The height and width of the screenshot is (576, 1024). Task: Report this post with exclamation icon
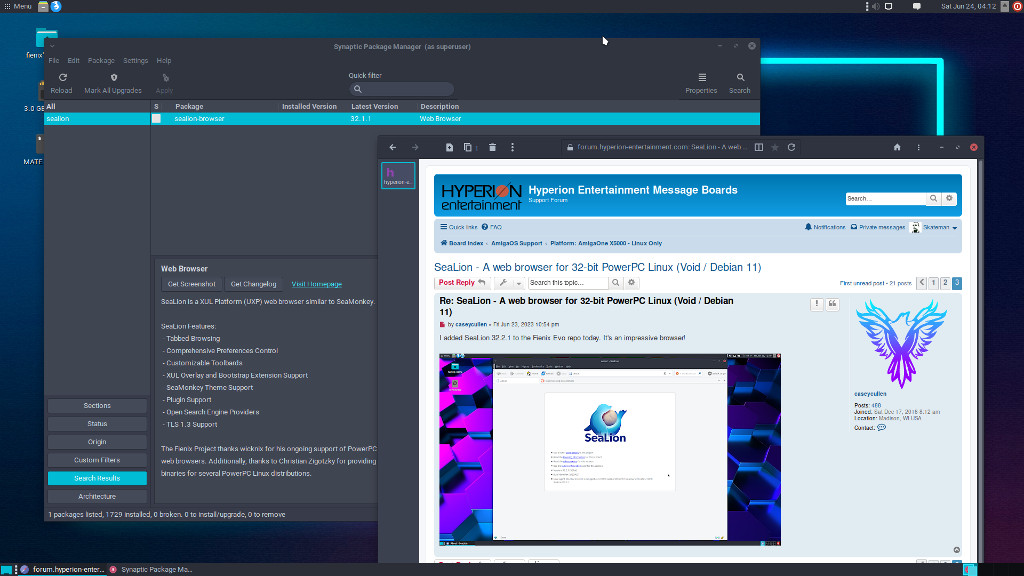(x=816, y=304)
